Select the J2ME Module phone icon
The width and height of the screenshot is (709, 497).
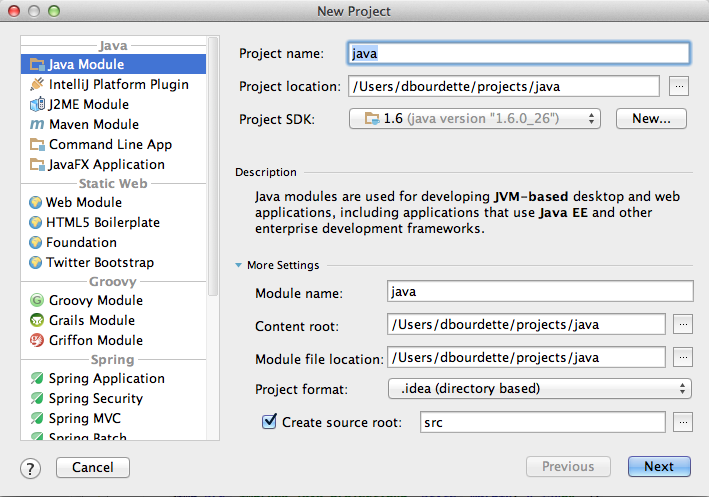(37, 104)
